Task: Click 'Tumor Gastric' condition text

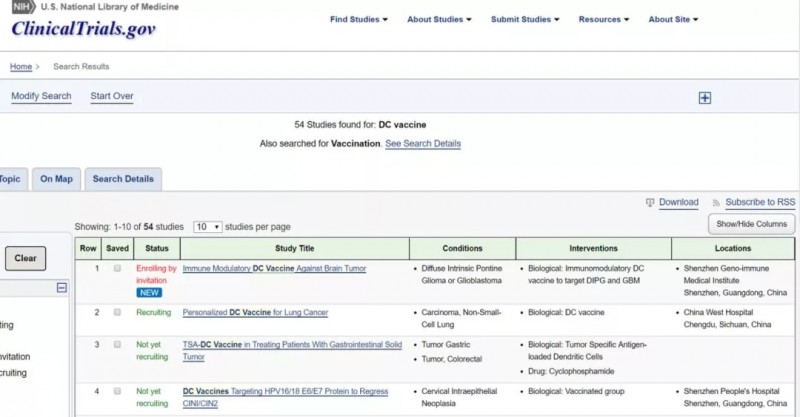Action: [x=446, y=345]
